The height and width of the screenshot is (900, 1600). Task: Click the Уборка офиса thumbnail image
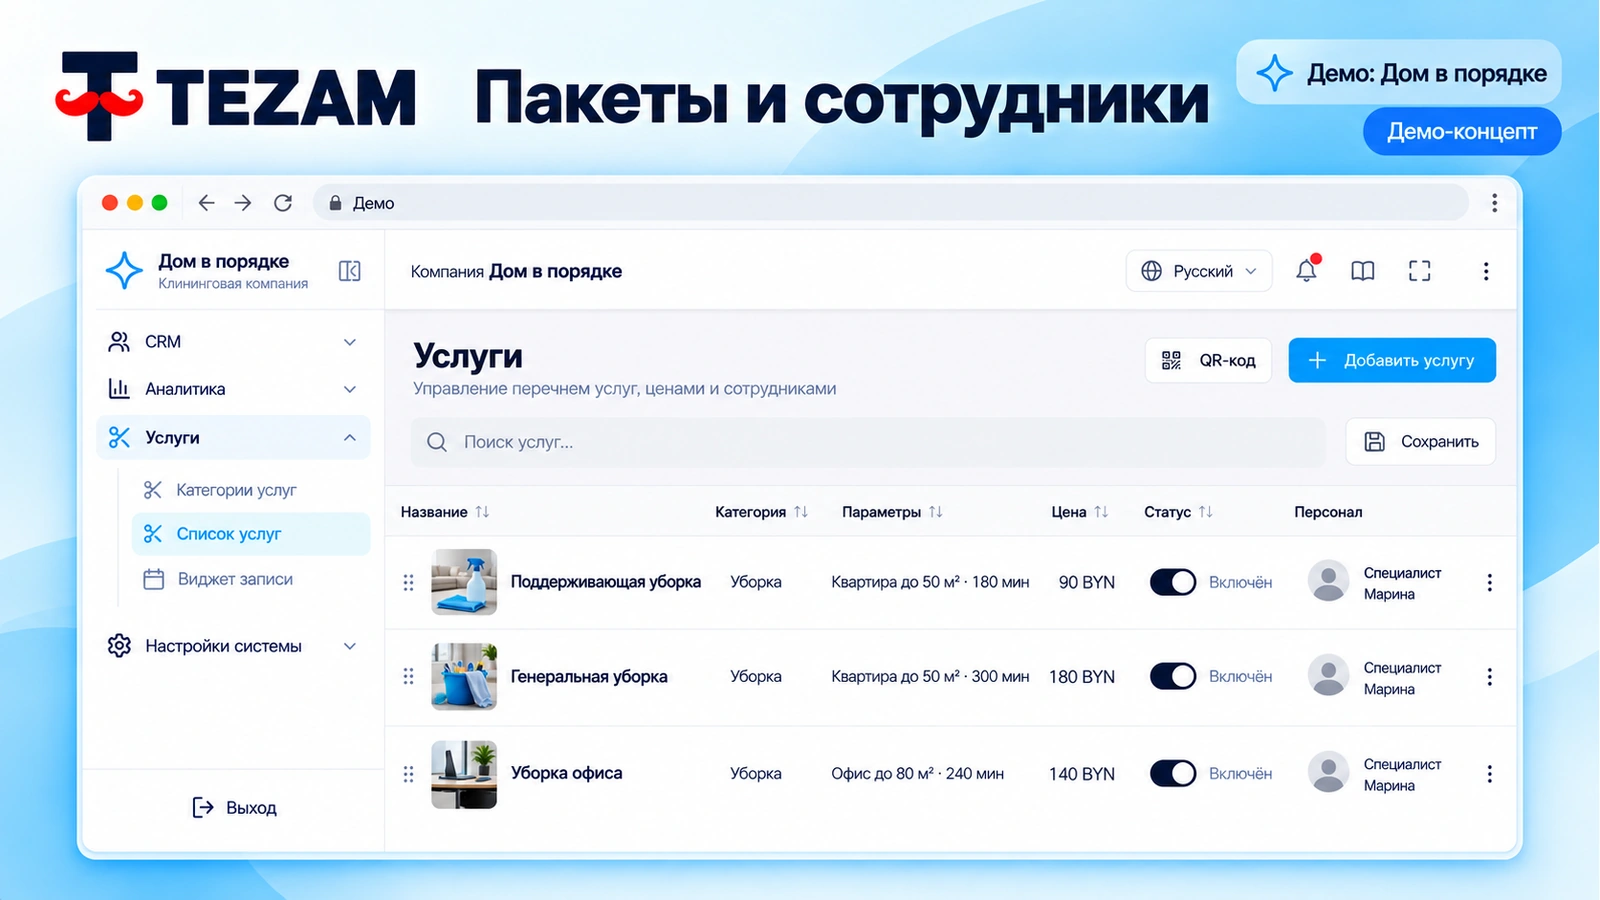tap(464, 774)
